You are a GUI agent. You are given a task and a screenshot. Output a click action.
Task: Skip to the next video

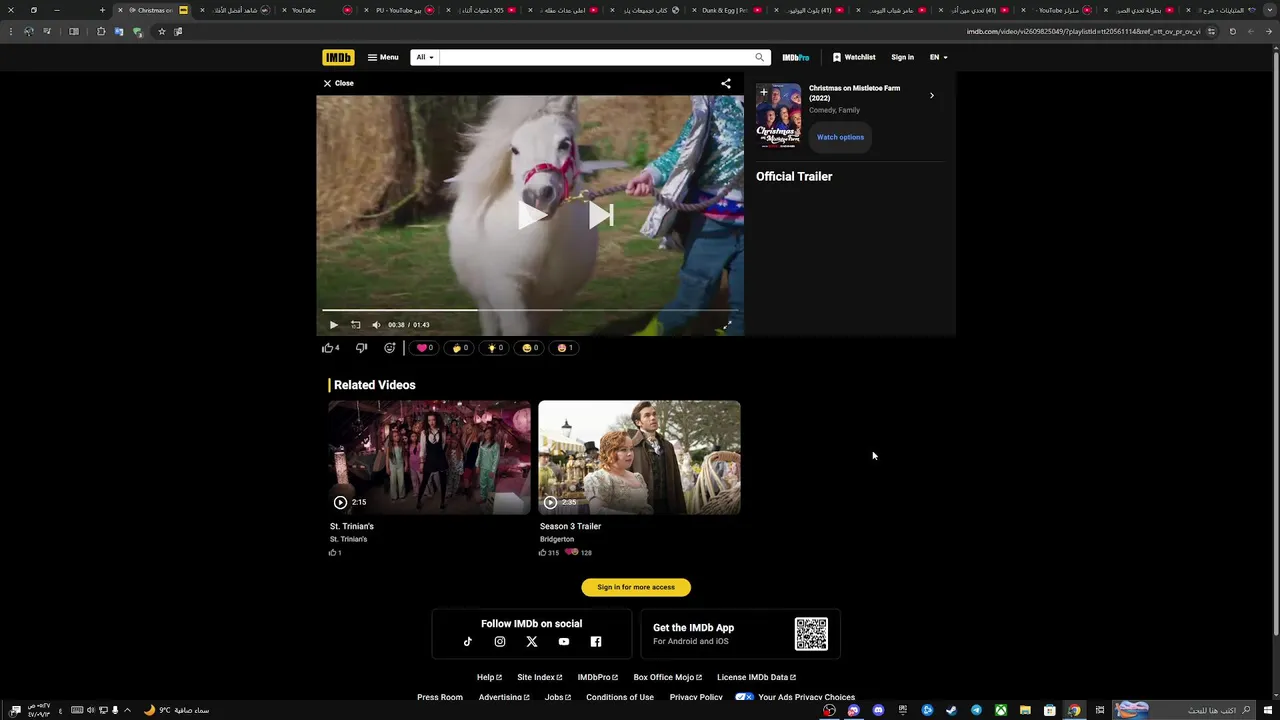click(600, 214)
